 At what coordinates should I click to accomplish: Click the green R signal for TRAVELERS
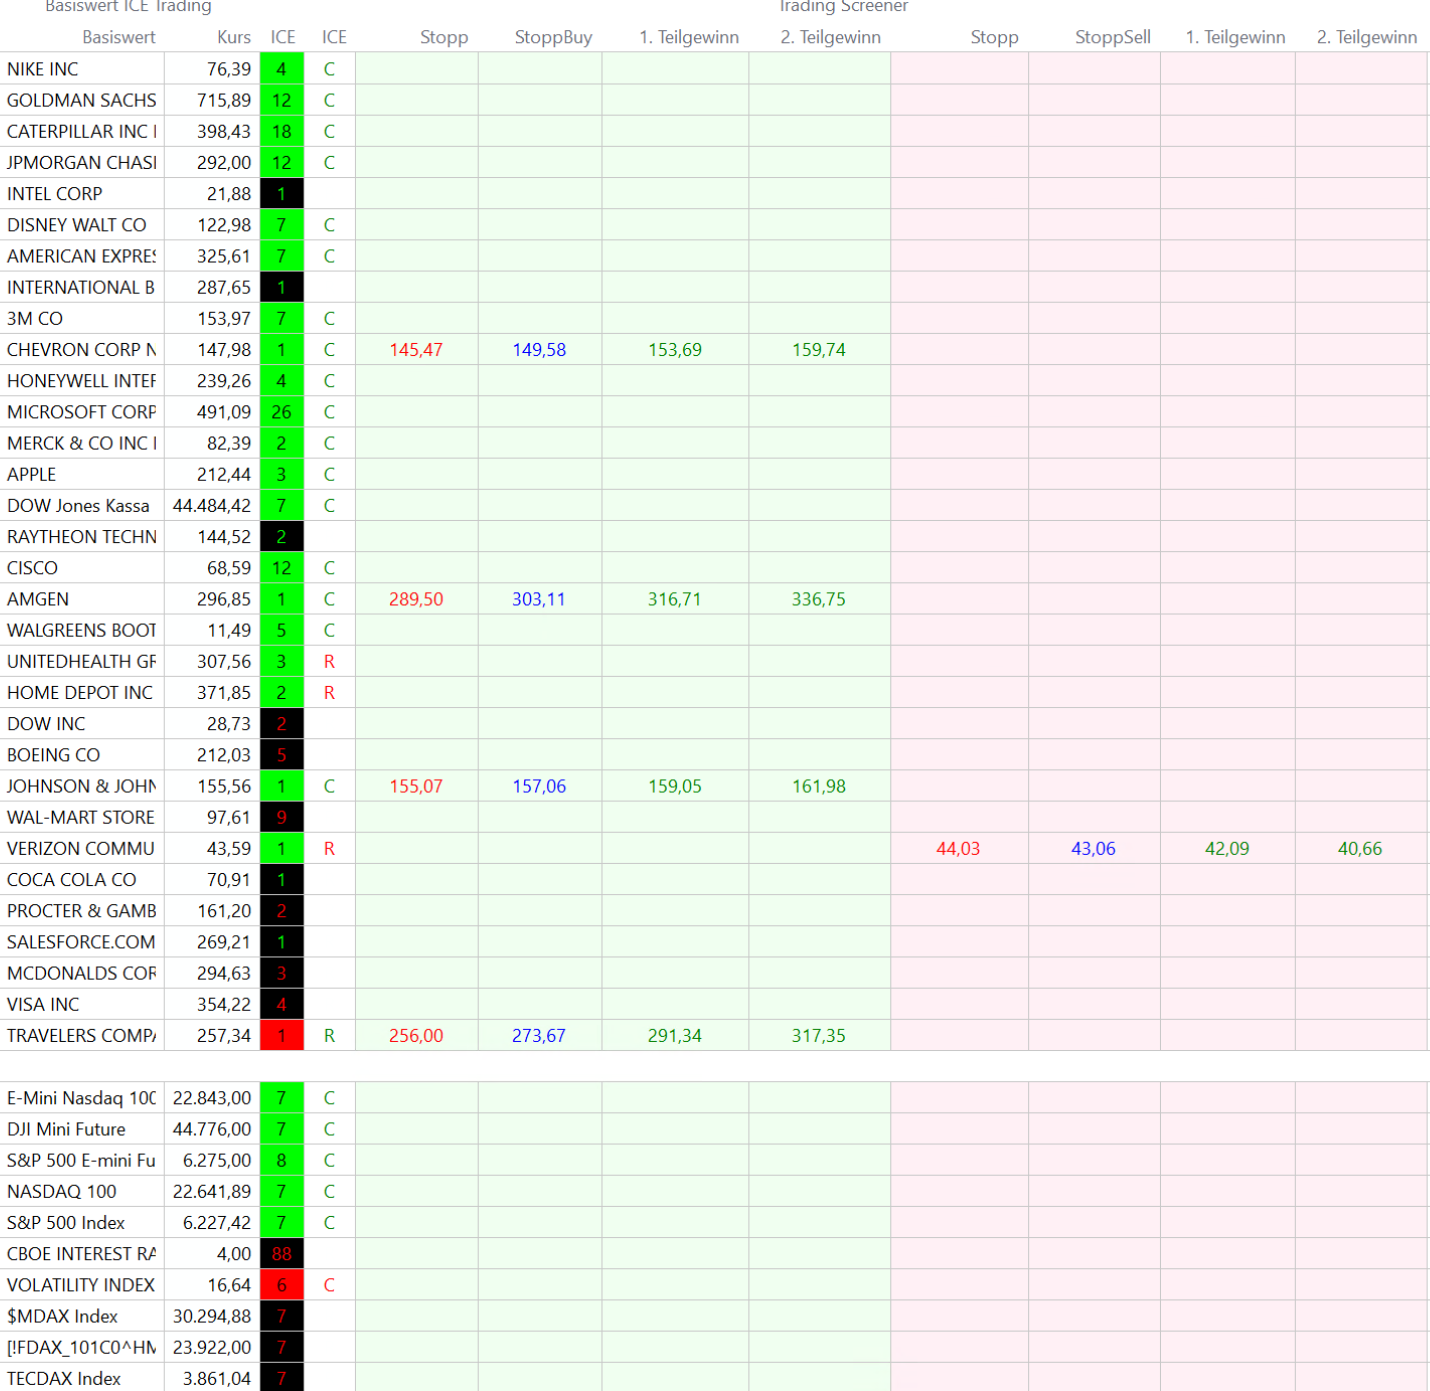[329, 1036]
